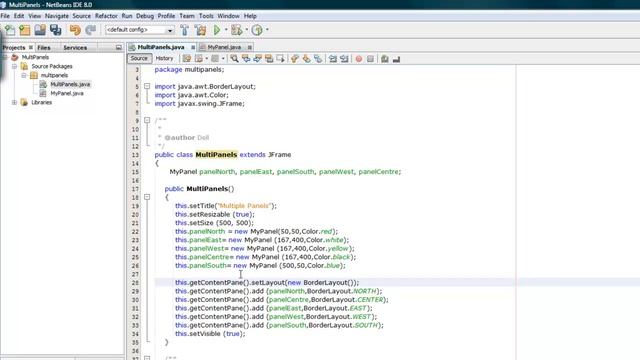640x360 pixels.
Task: Open the Debug Project dropdown arrow
Action: tap(247, 30)
